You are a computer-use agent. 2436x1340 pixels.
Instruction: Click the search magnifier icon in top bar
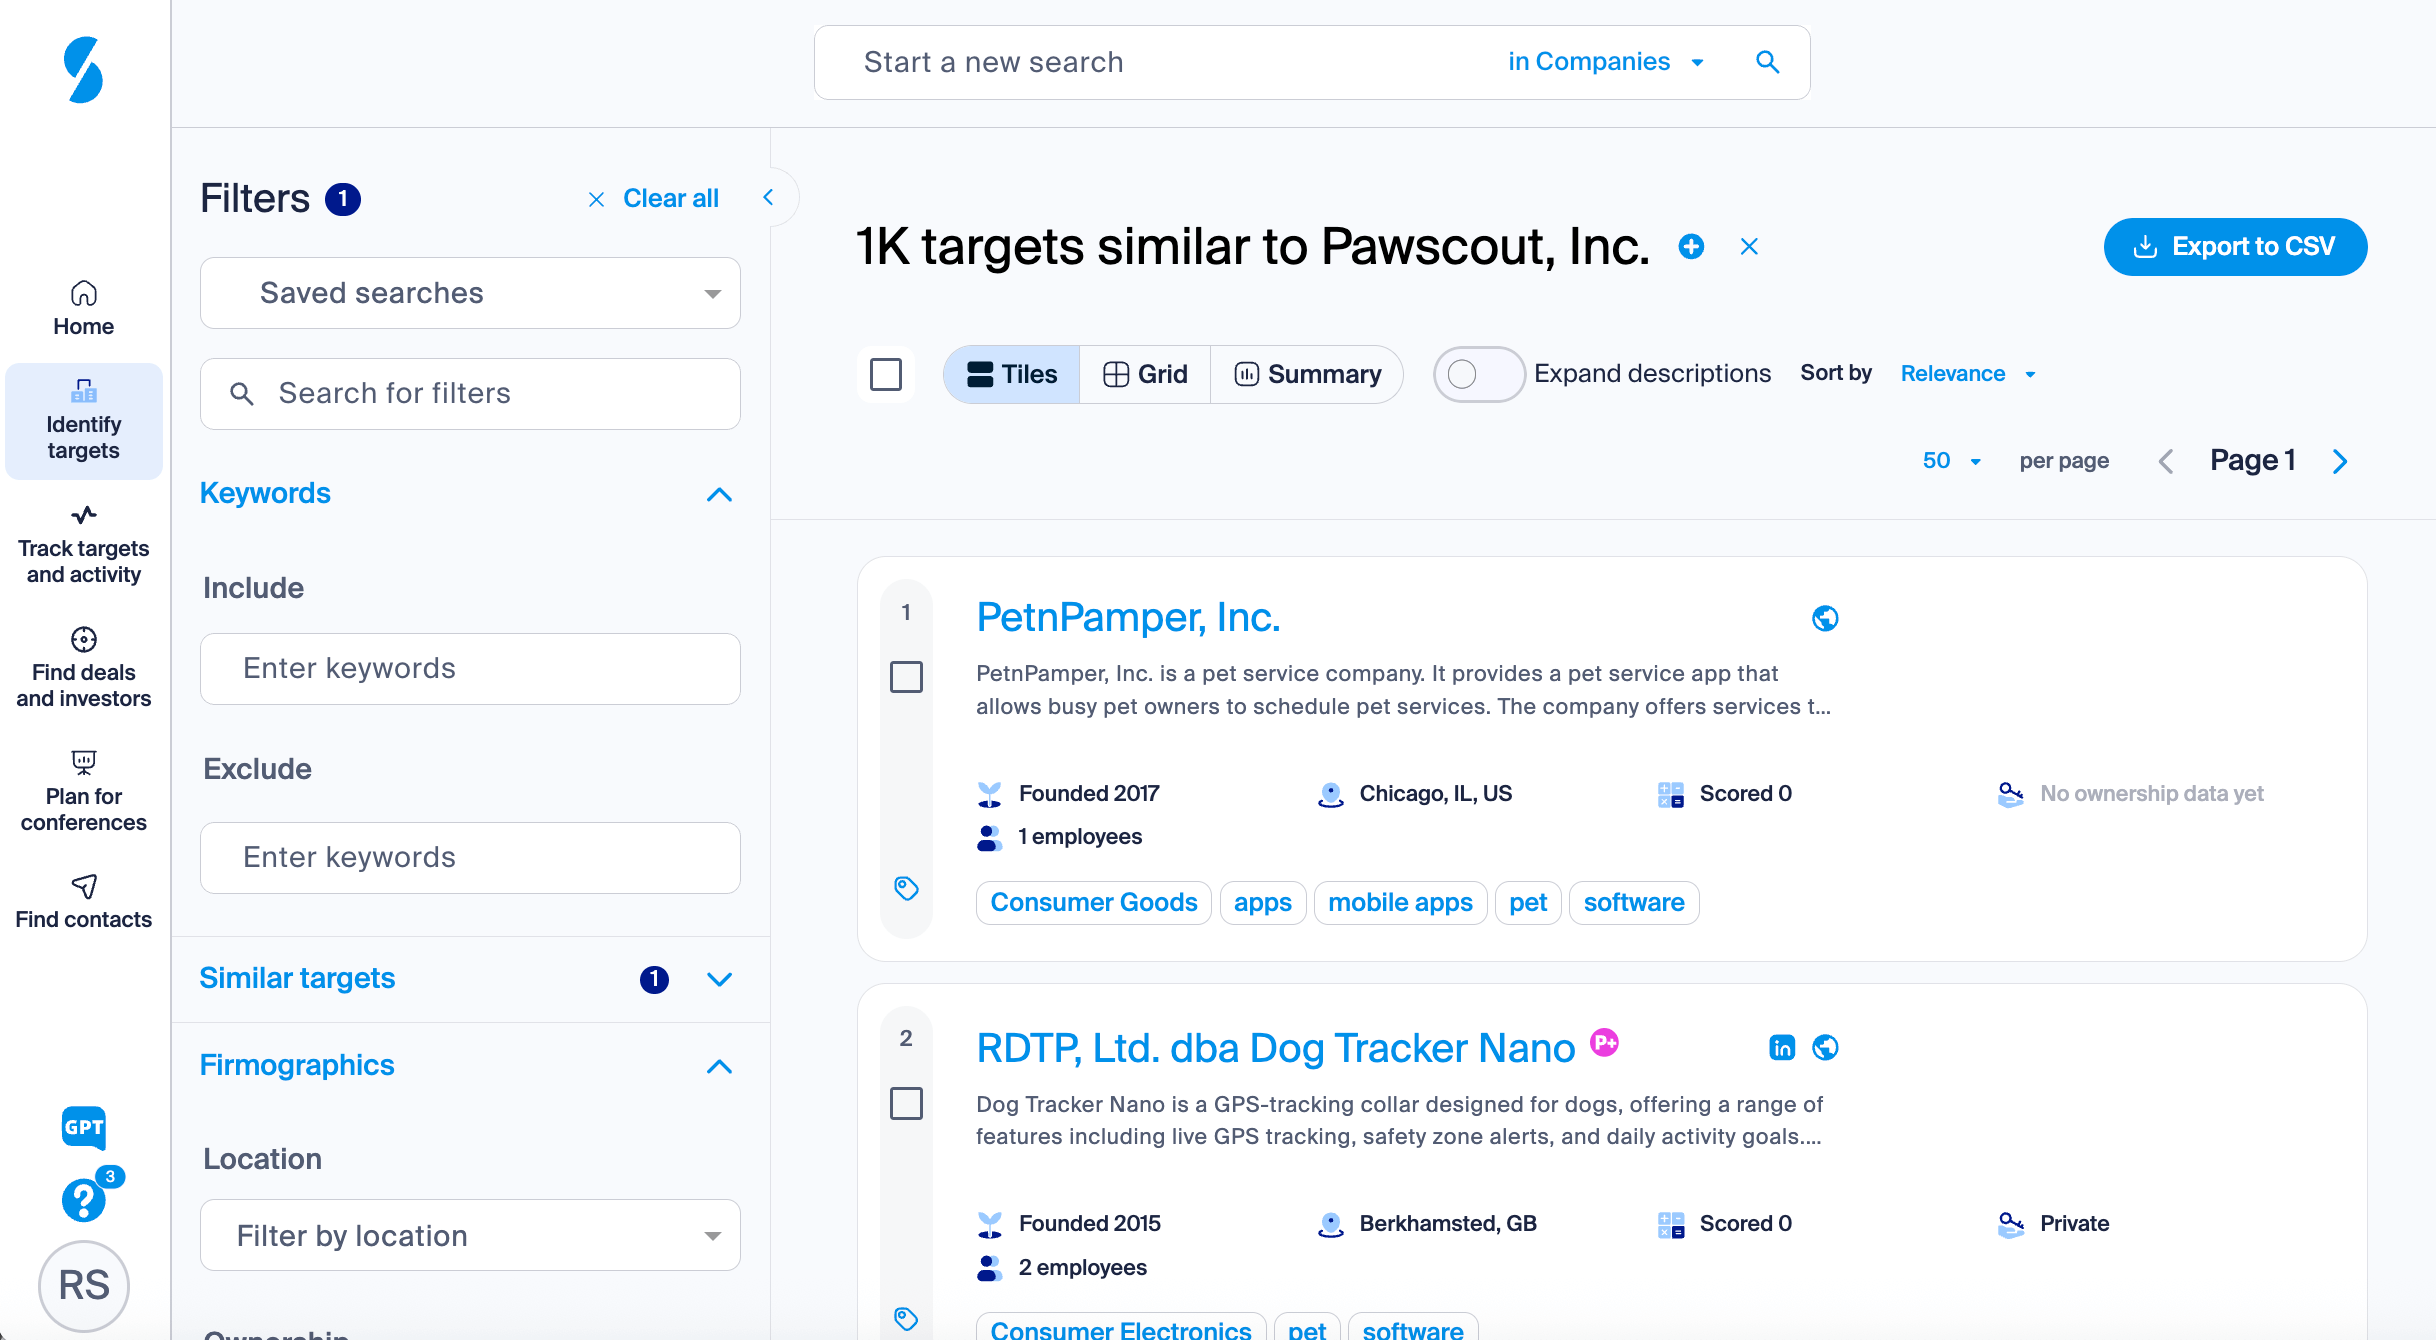click(1768, 62)
